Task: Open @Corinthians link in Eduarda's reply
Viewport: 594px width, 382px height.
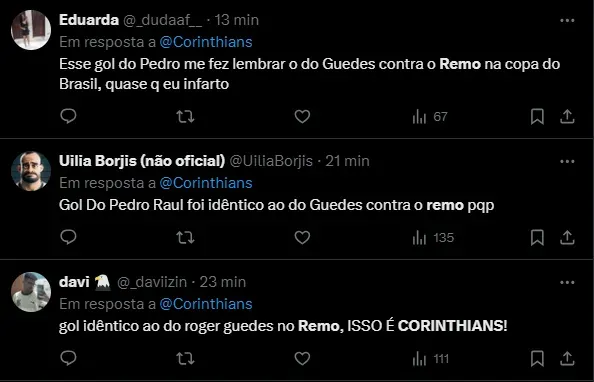Action: click(206, 42)
